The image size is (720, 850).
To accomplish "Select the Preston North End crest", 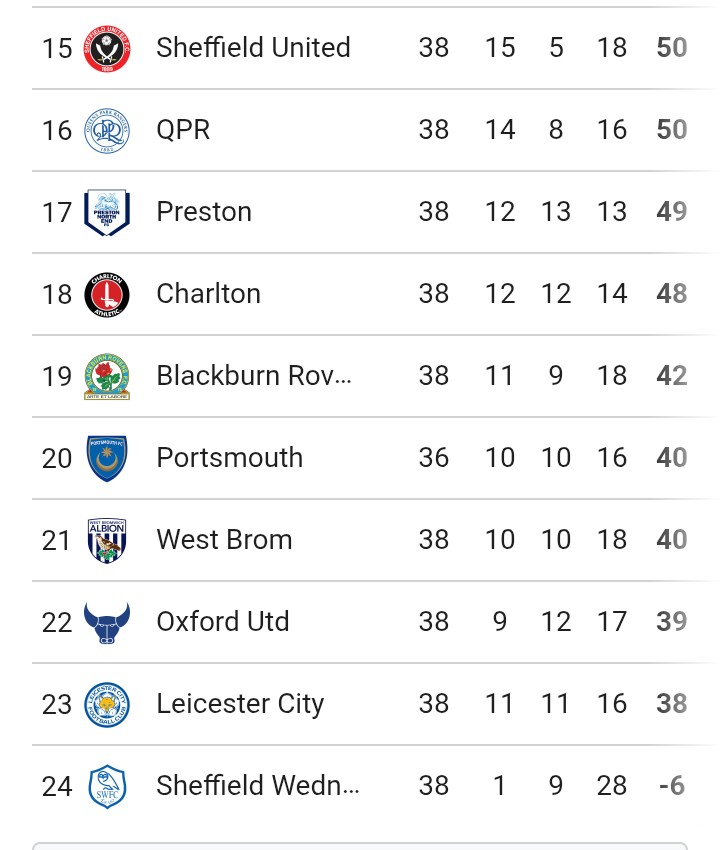I will (107, 212).
